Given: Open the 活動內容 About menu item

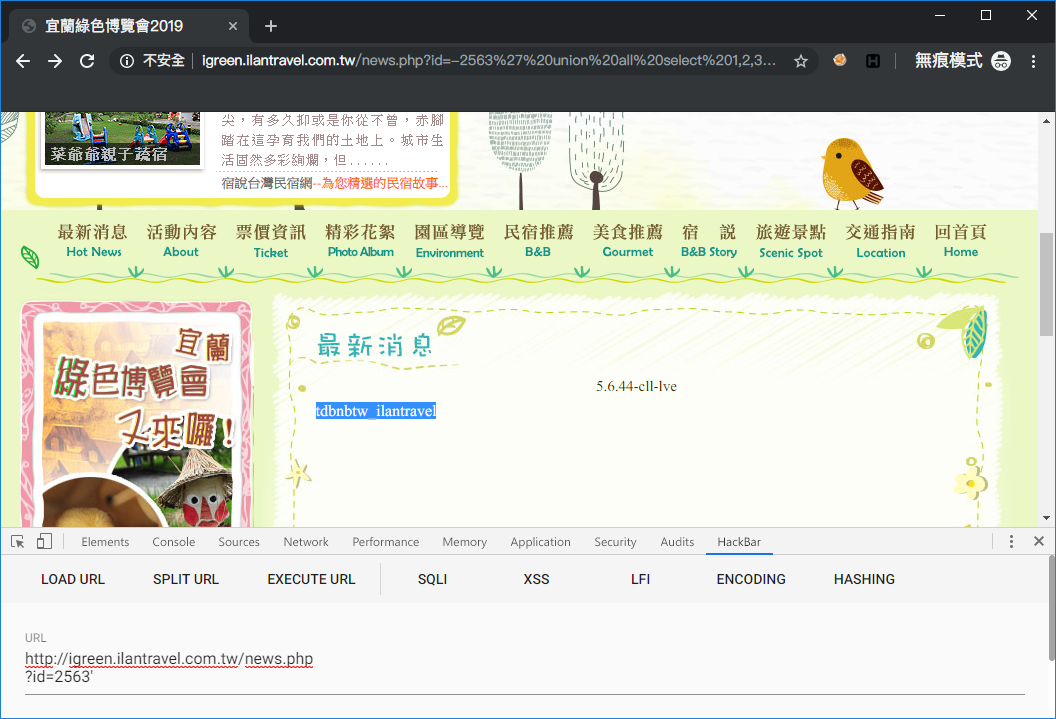Looking at the screenshot, I should (181, 241).
